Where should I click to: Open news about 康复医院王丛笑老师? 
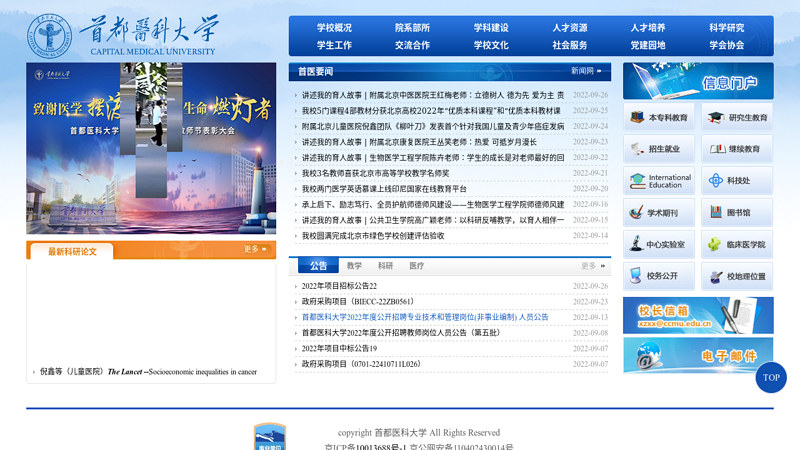(x=419, y=142)
